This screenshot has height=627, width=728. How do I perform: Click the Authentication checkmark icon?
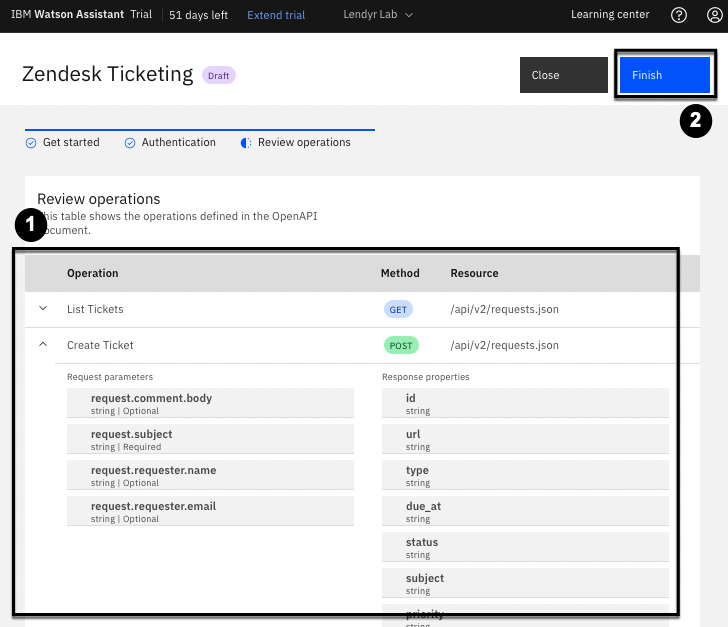point(130,143)
